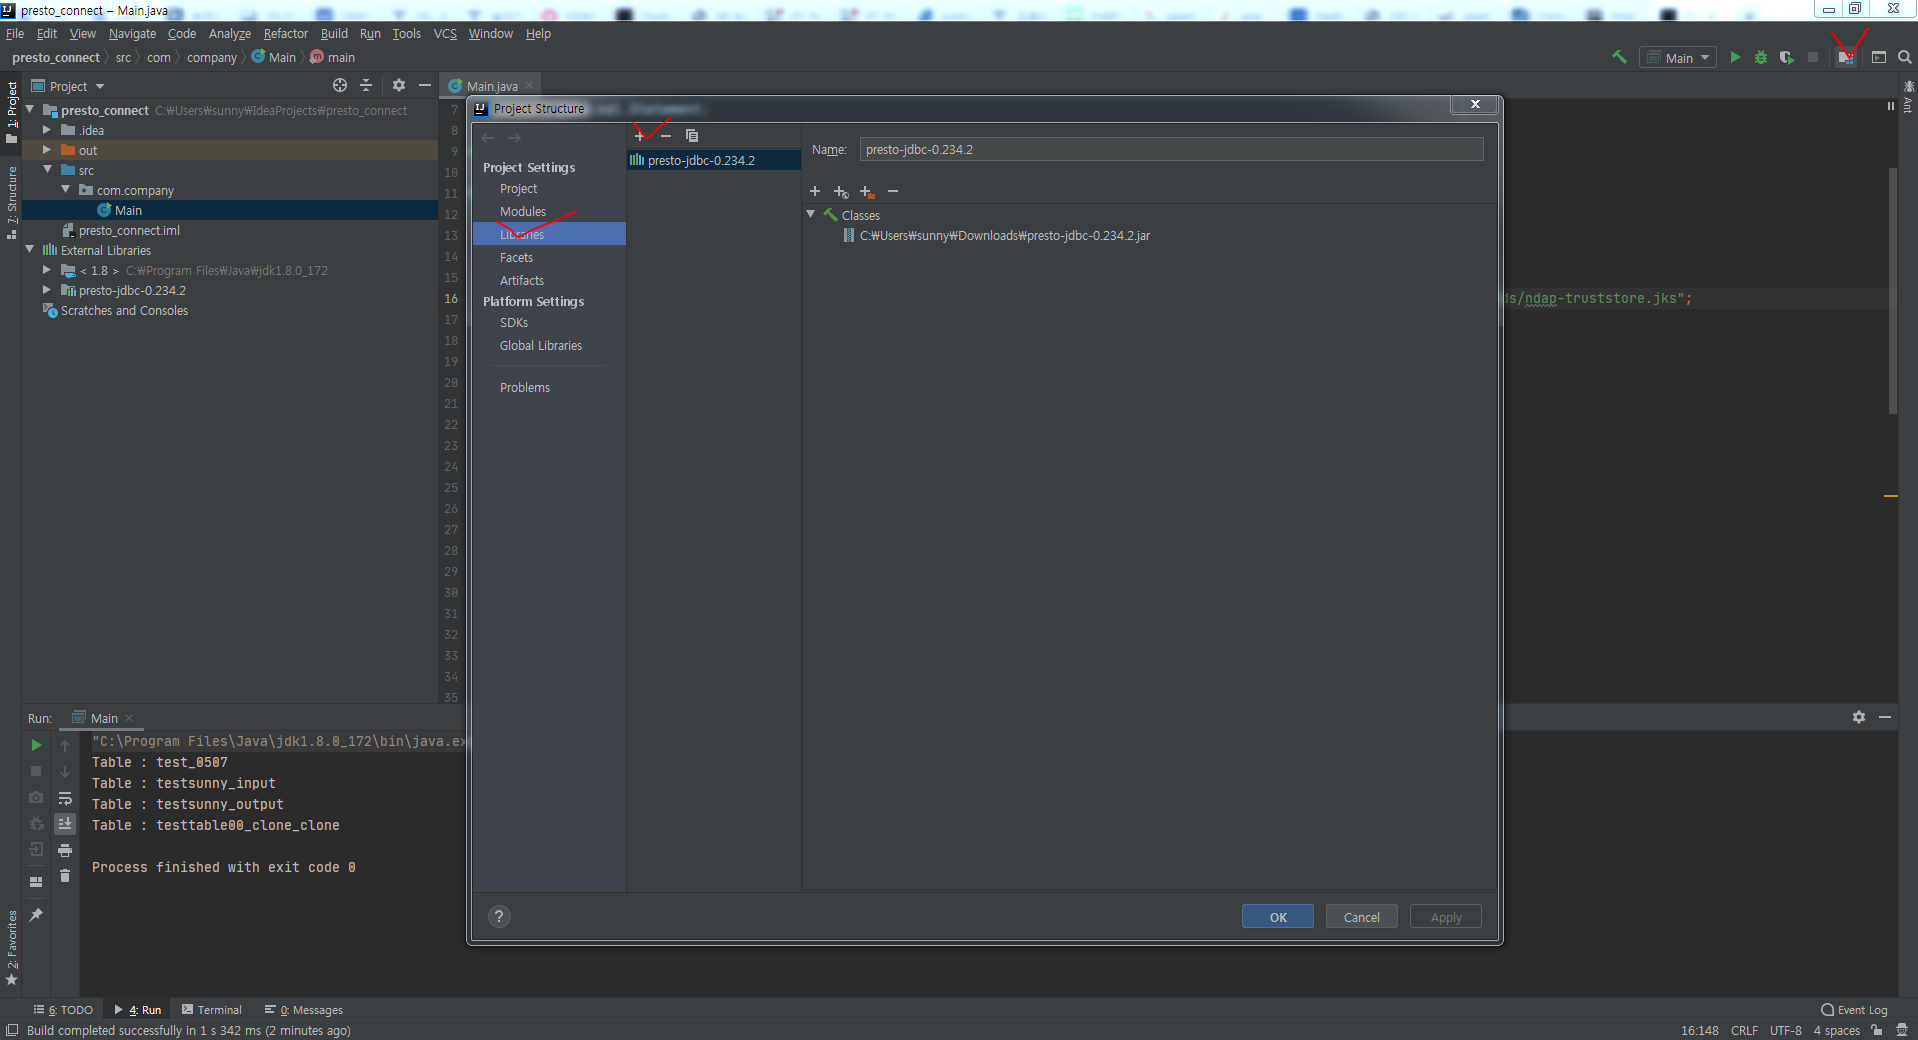Click the UTF-8 encoding in status bar
This screenshot has width=1918, height=1040.
point(1786,1030)
